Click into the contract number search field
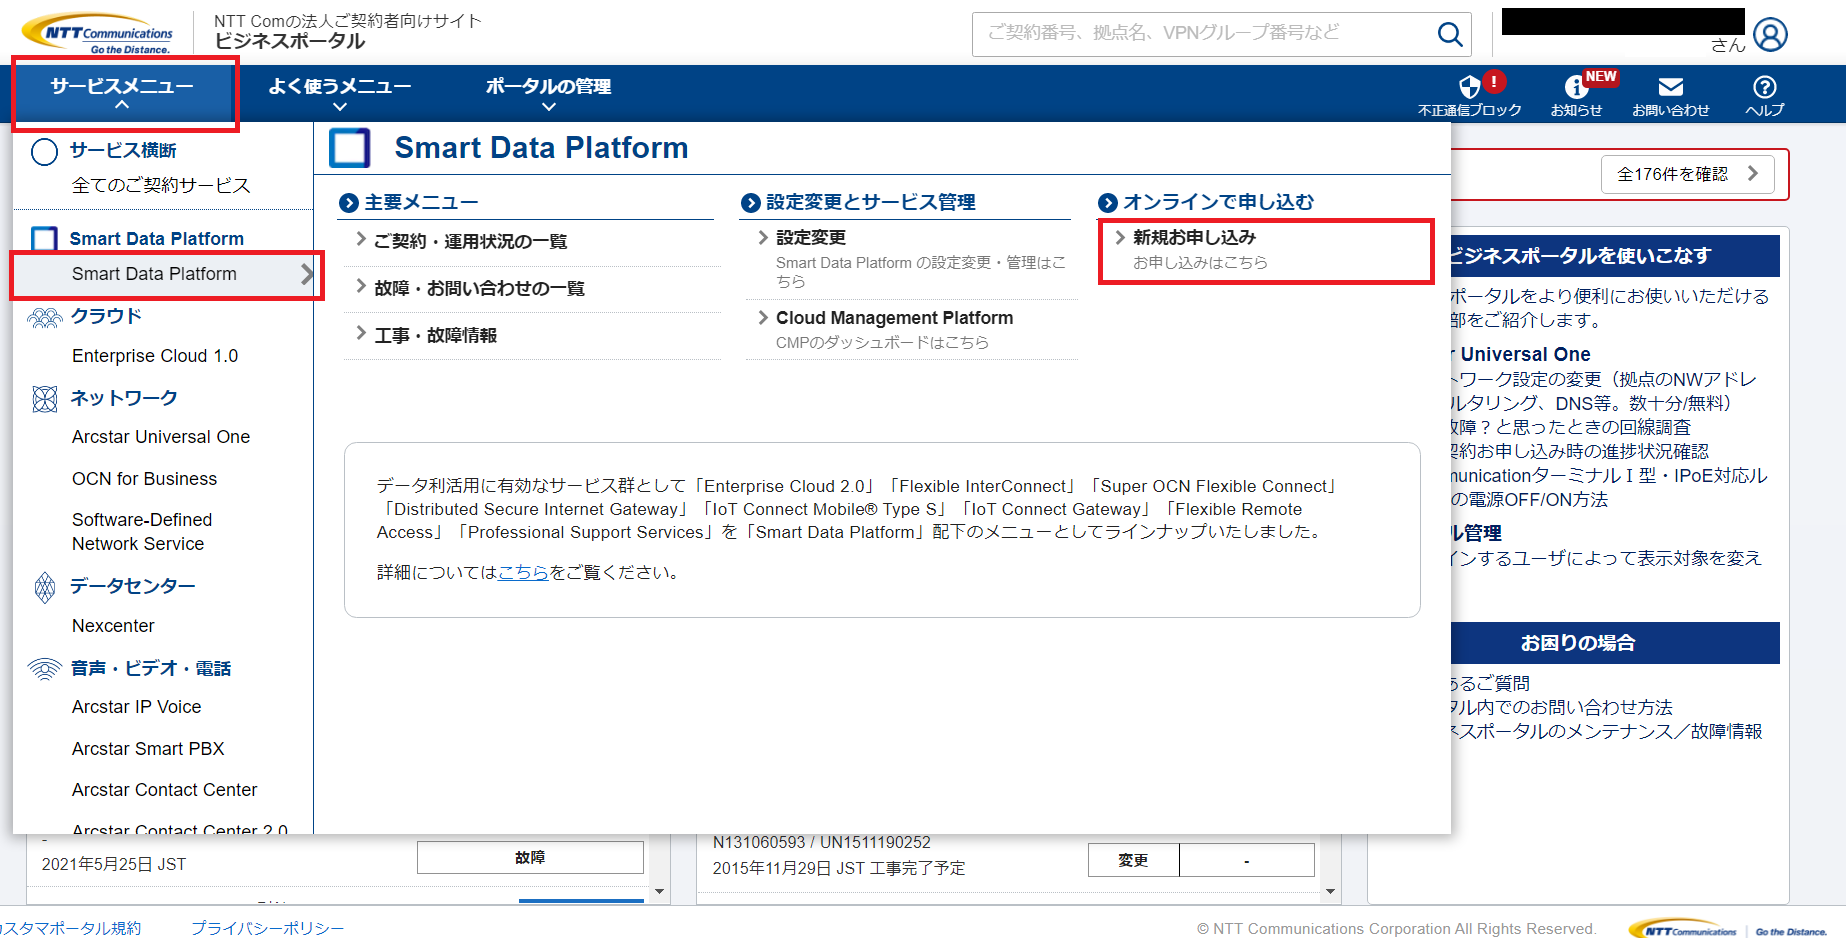 (x=1200, y=34)
